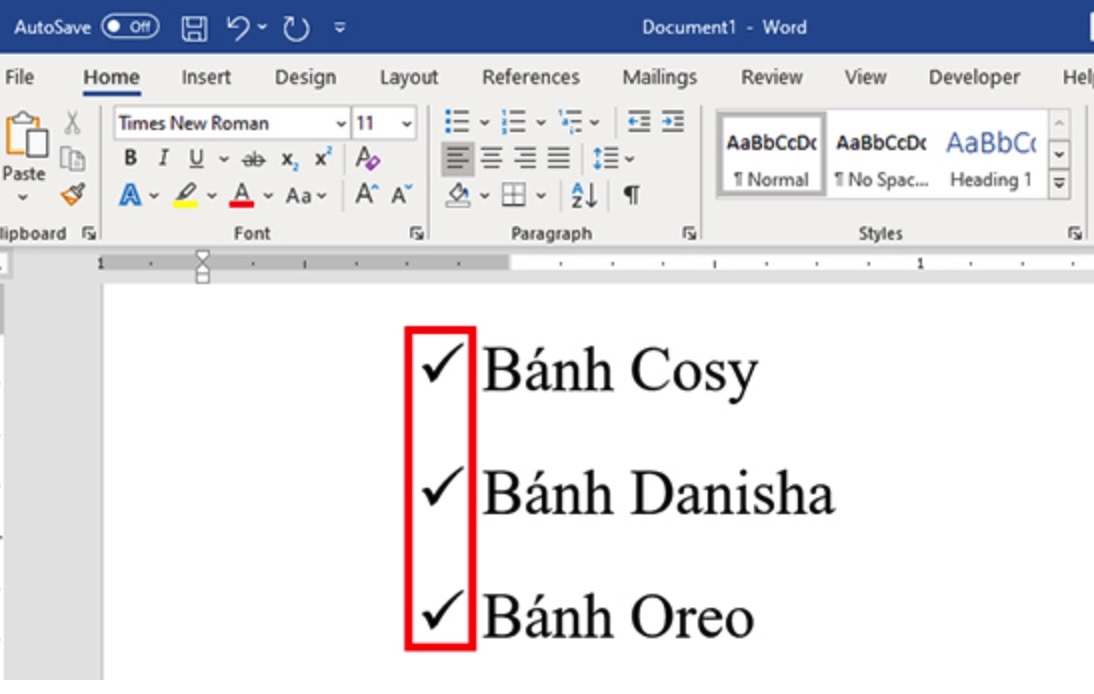
Task: Switch to the Mailings tab
Action: pos(660,77)
